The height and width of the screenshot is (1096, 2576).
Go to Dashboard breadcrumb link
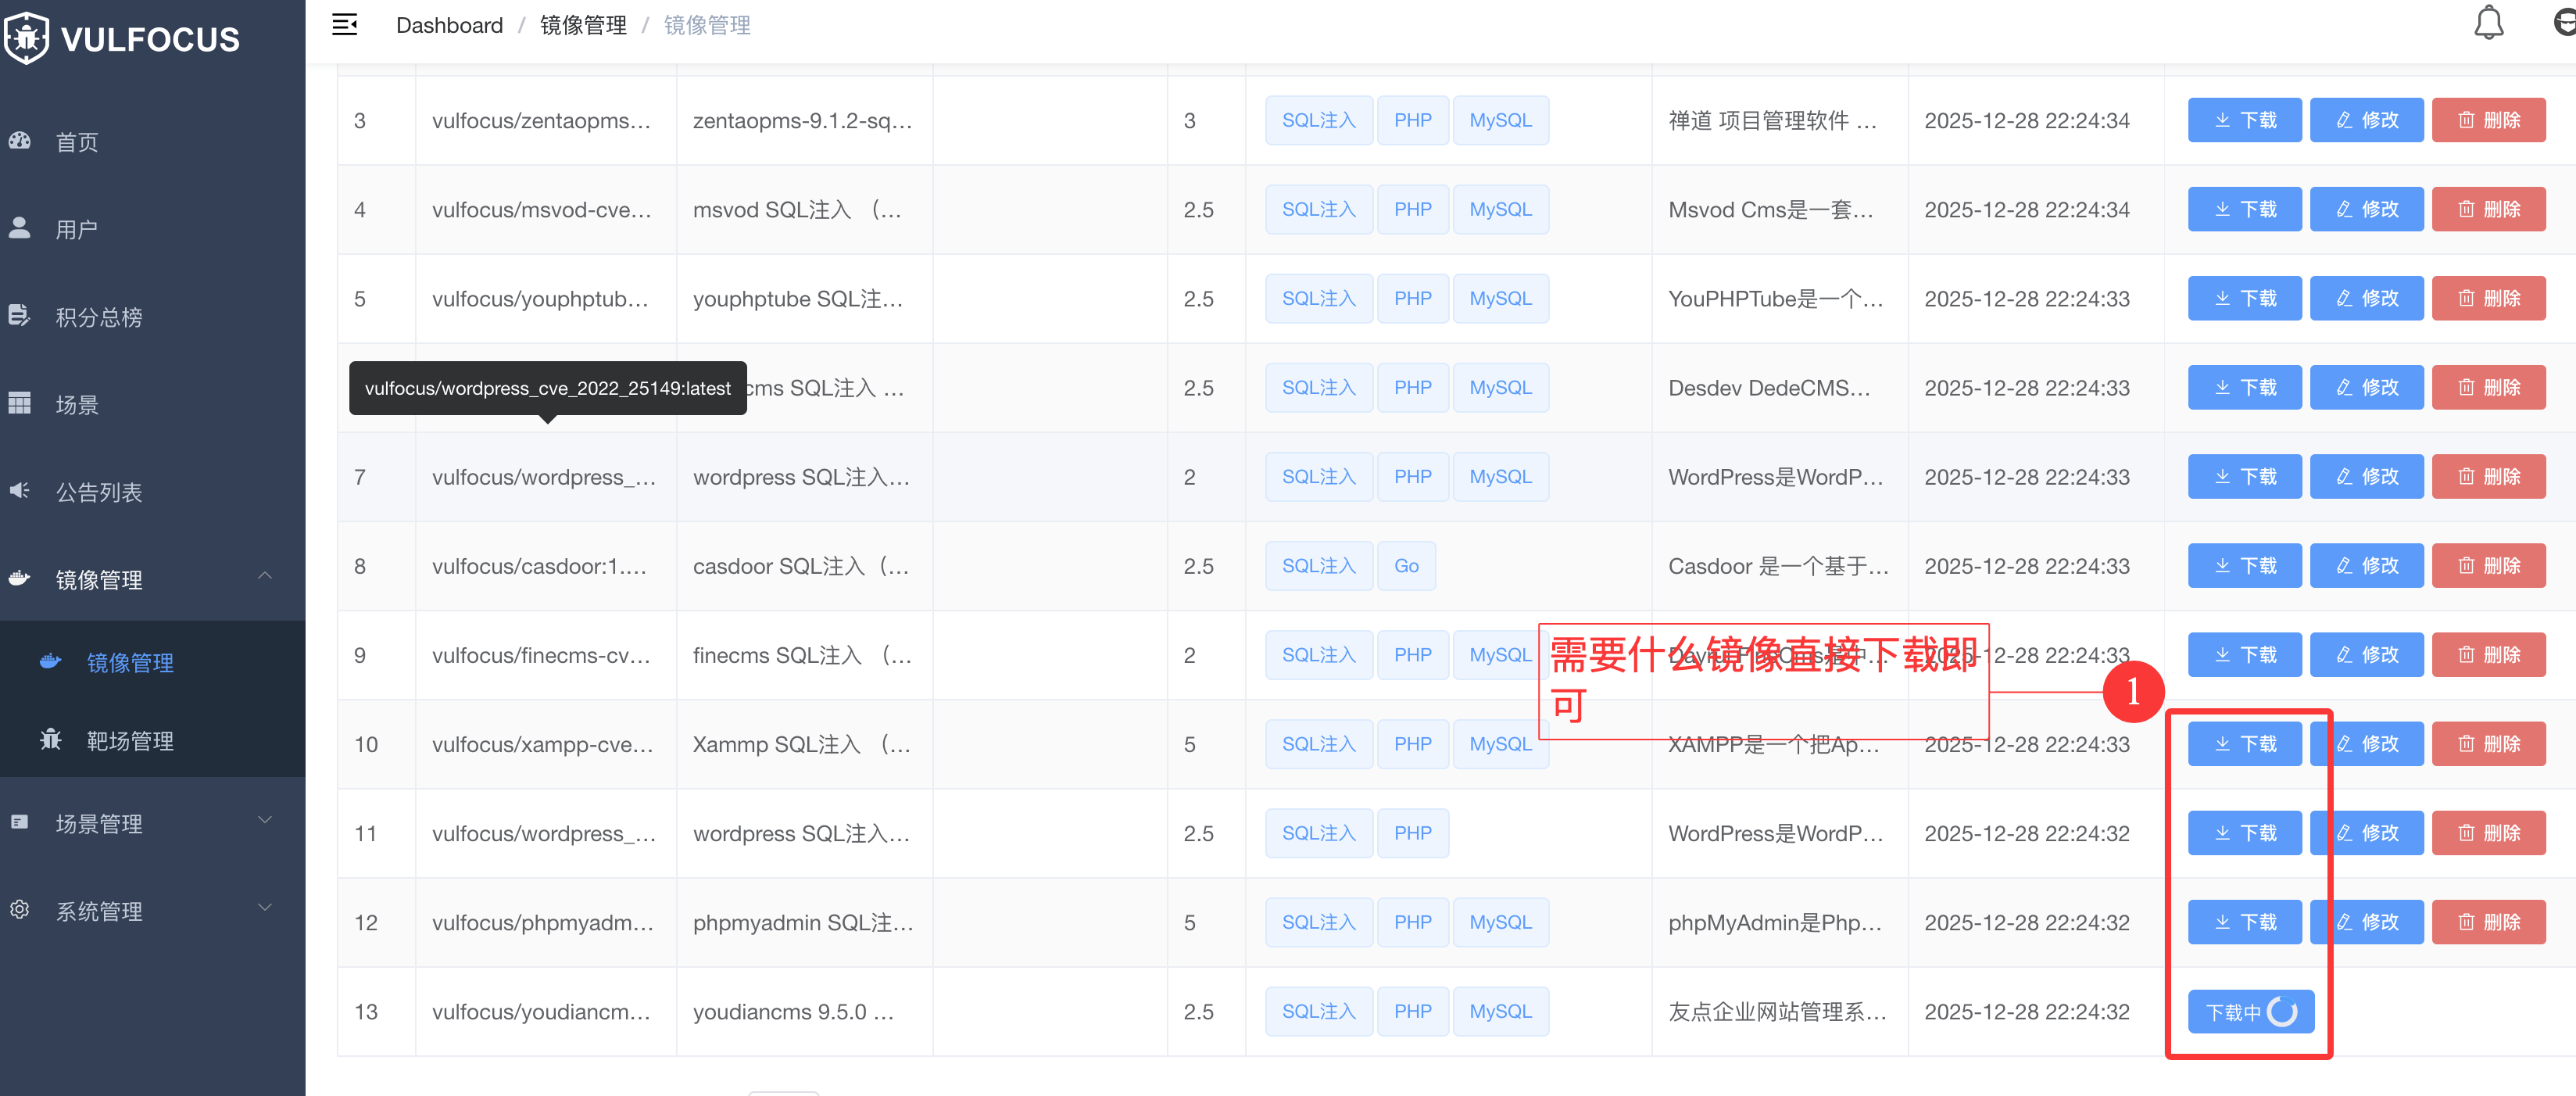449,25
